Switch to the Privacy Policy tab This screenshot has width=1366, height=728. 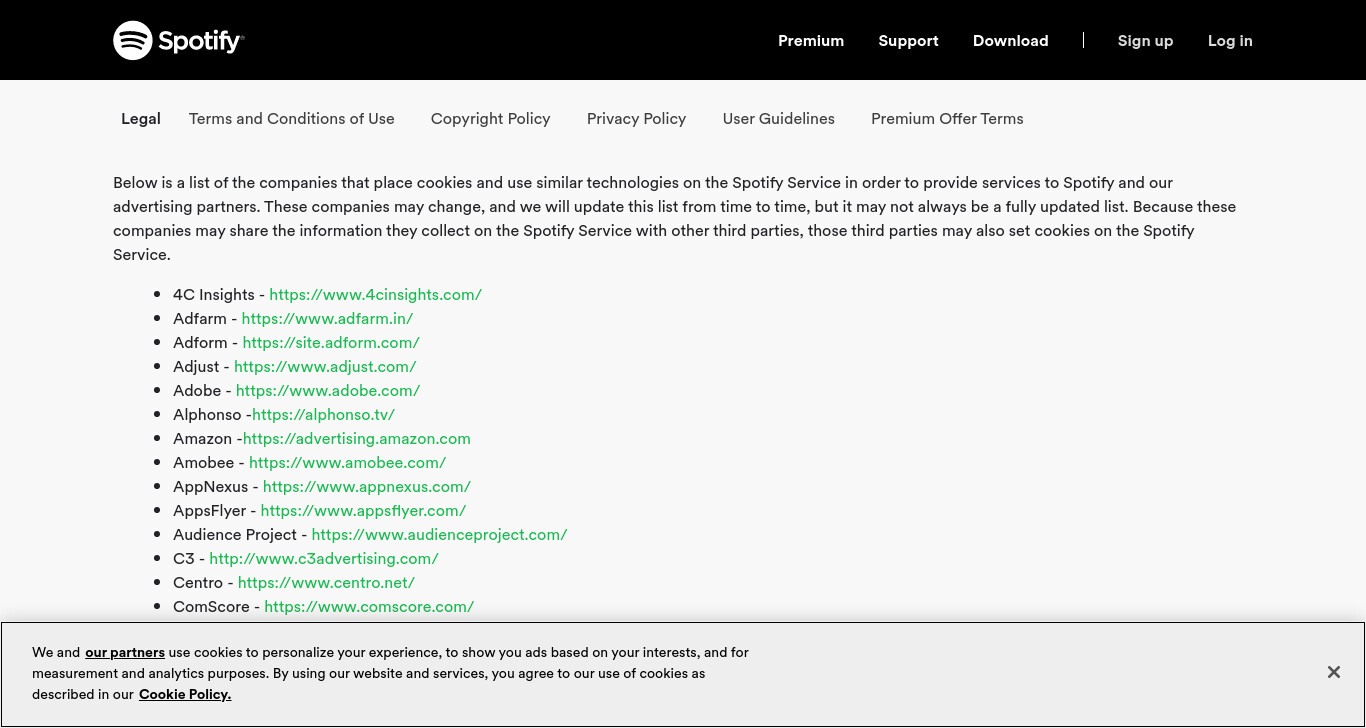tap(636, 118)
